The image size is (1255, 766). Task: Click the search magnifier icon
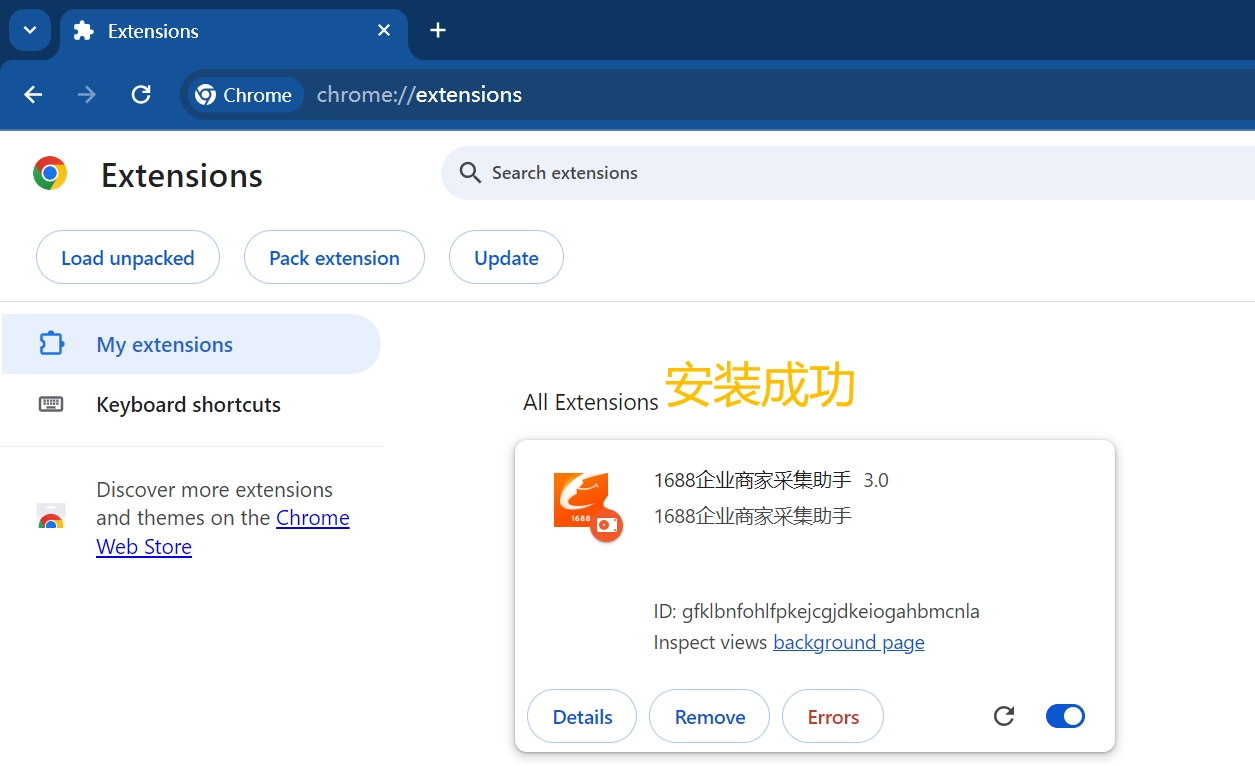click(470, 173)
